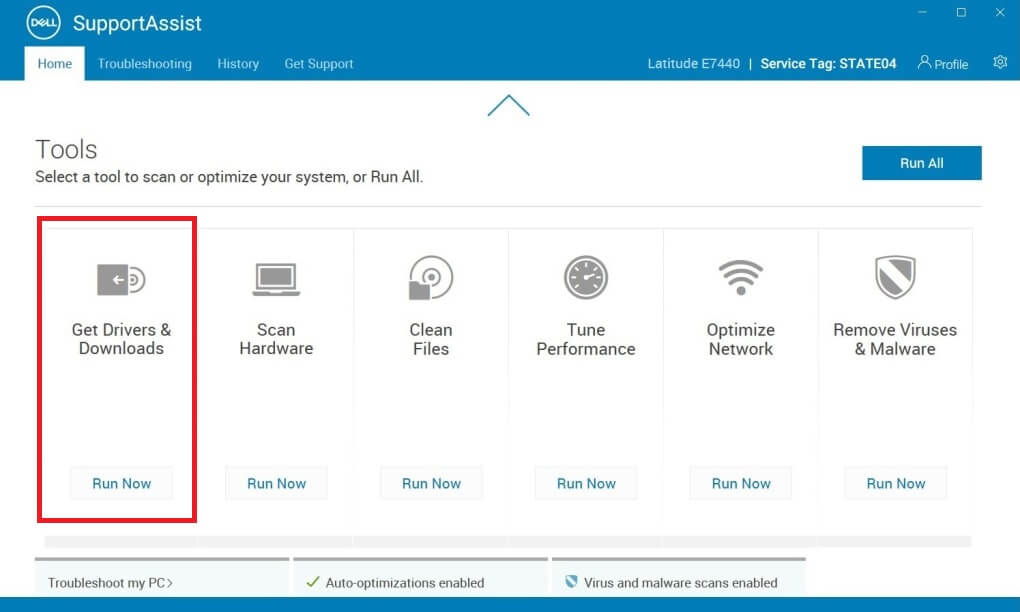Select the Remove Viruses shield icon
Image resolution: width=1020 pixels, height=612 pixels.
pos(895,277)
